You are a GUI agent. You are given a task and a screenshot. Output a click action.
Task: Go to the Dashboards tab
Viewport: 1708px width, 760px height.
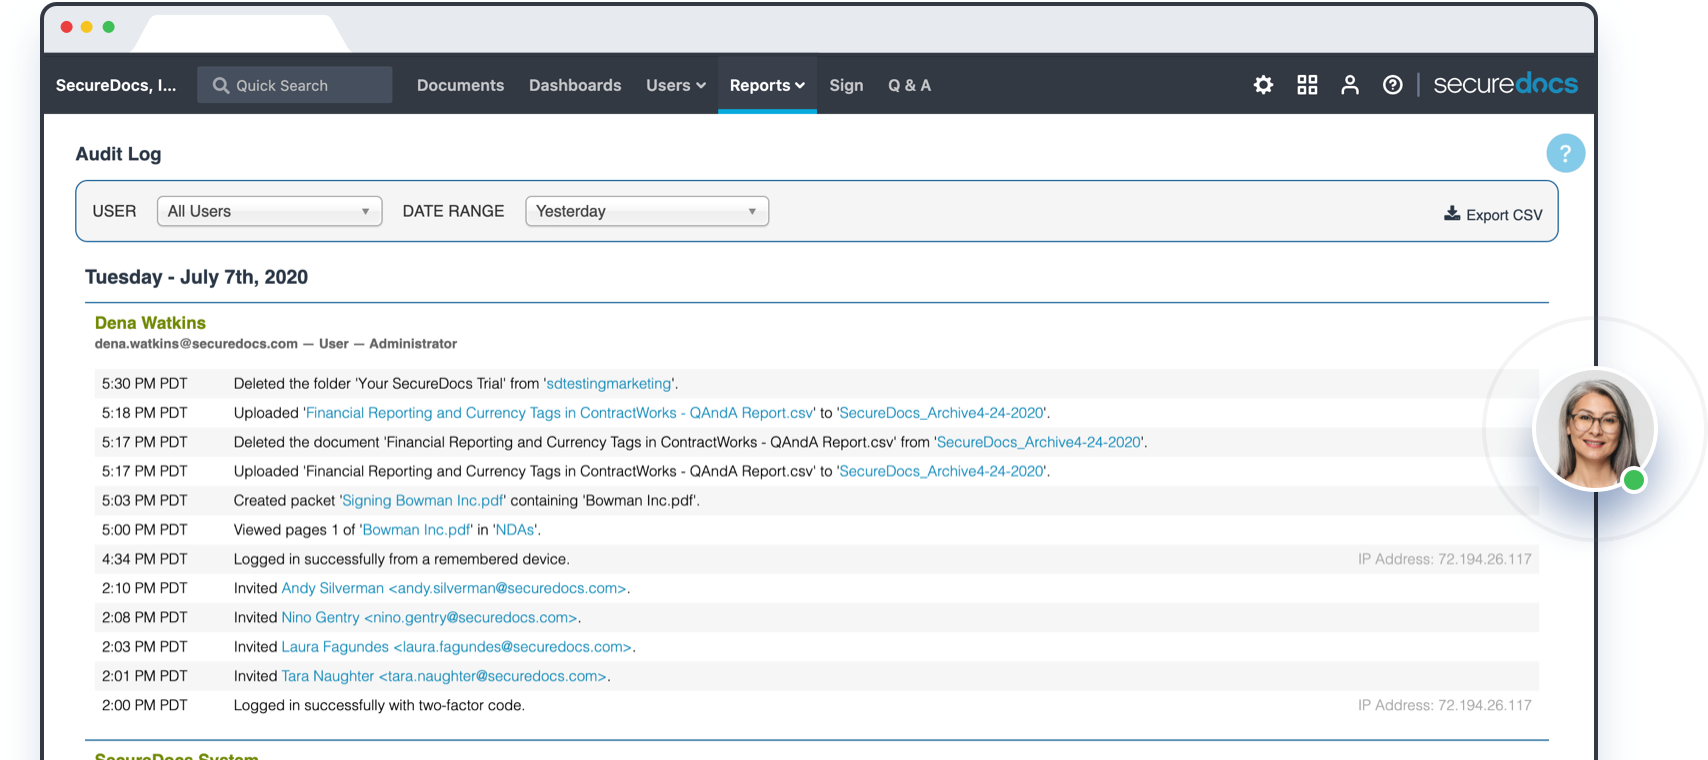click(x=575, y=86)
